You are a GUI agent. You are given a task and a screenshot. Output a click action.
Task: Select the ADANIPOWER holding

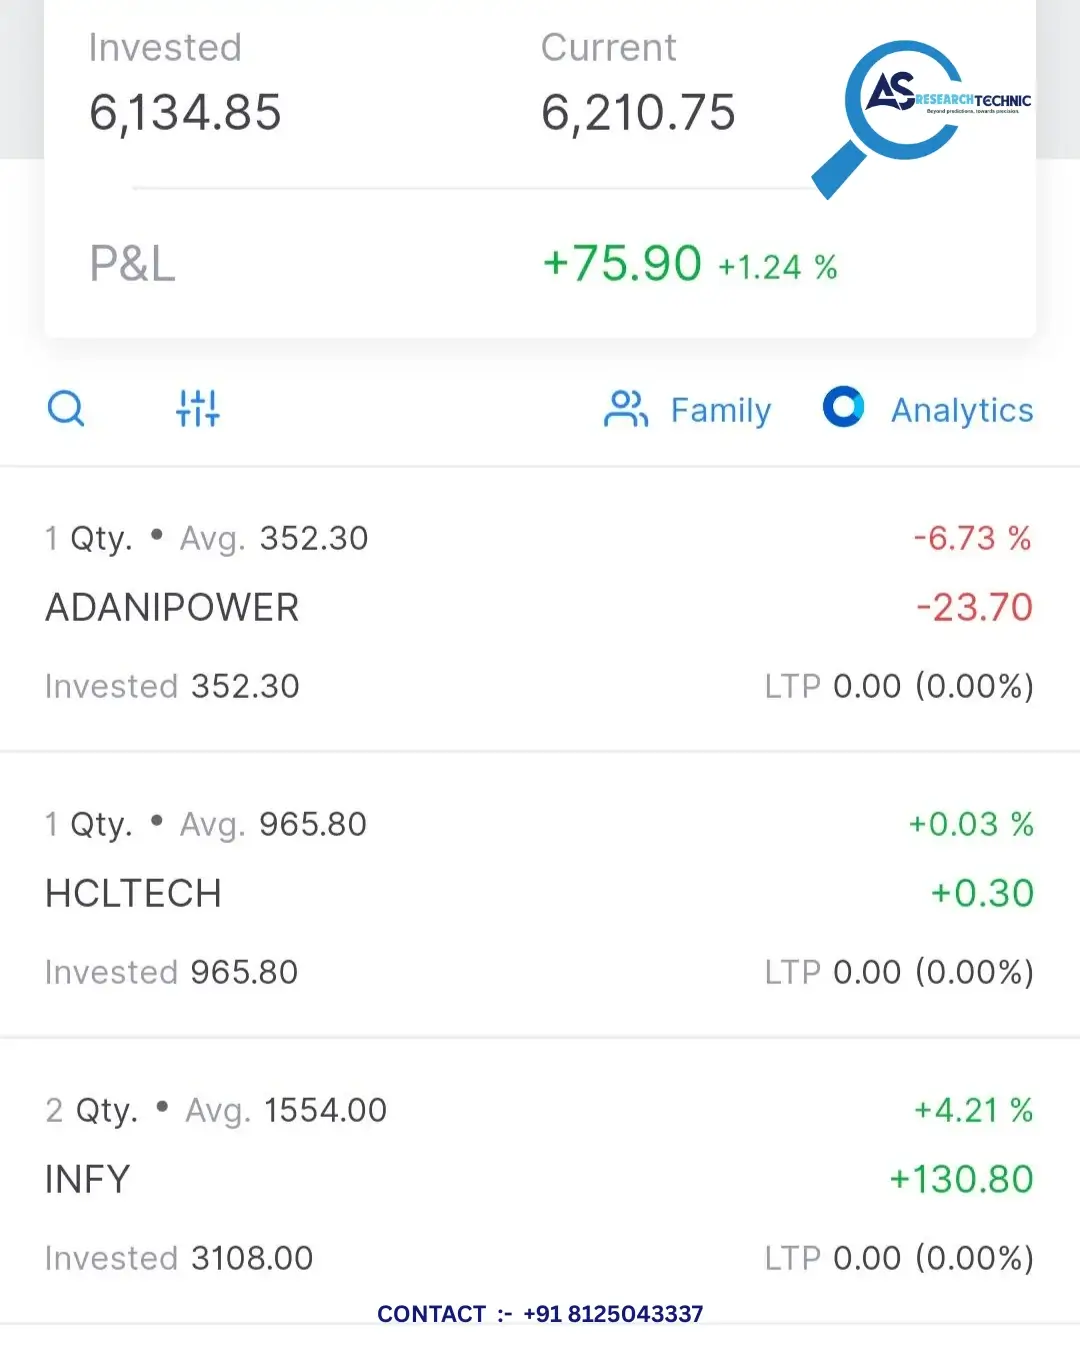click(540, 610)
